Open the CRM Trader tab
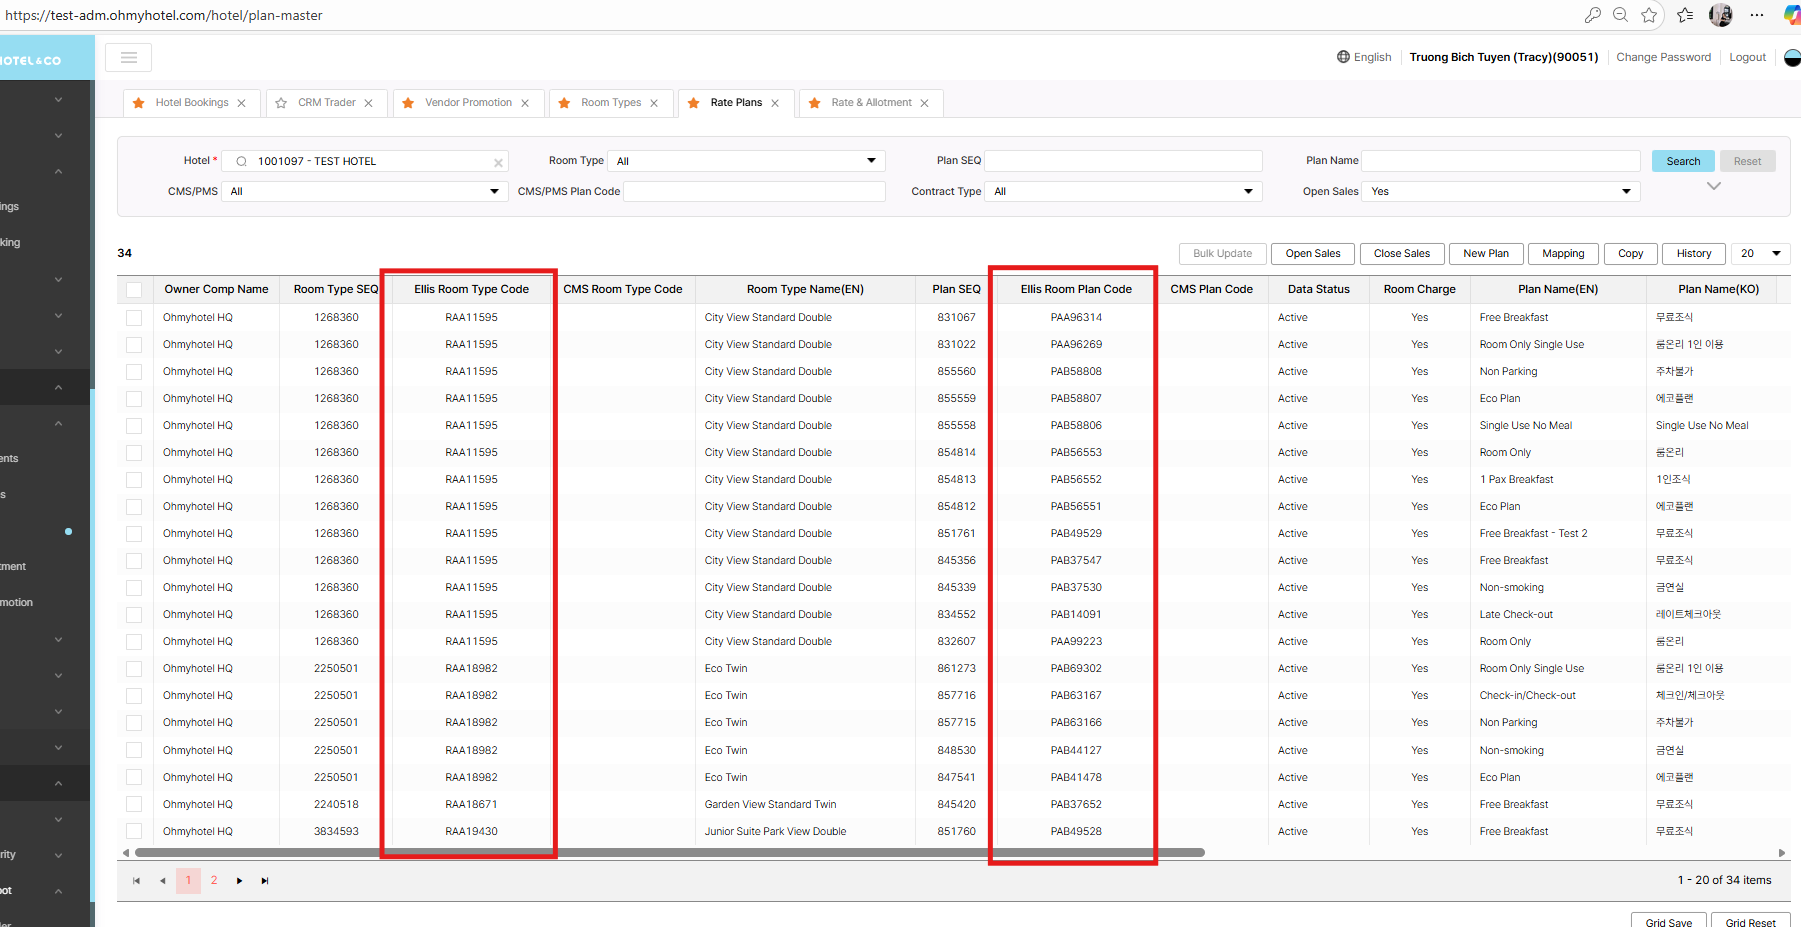This screenshot has width=1801, height=927. pyautogui.click(x=326, y=103)
